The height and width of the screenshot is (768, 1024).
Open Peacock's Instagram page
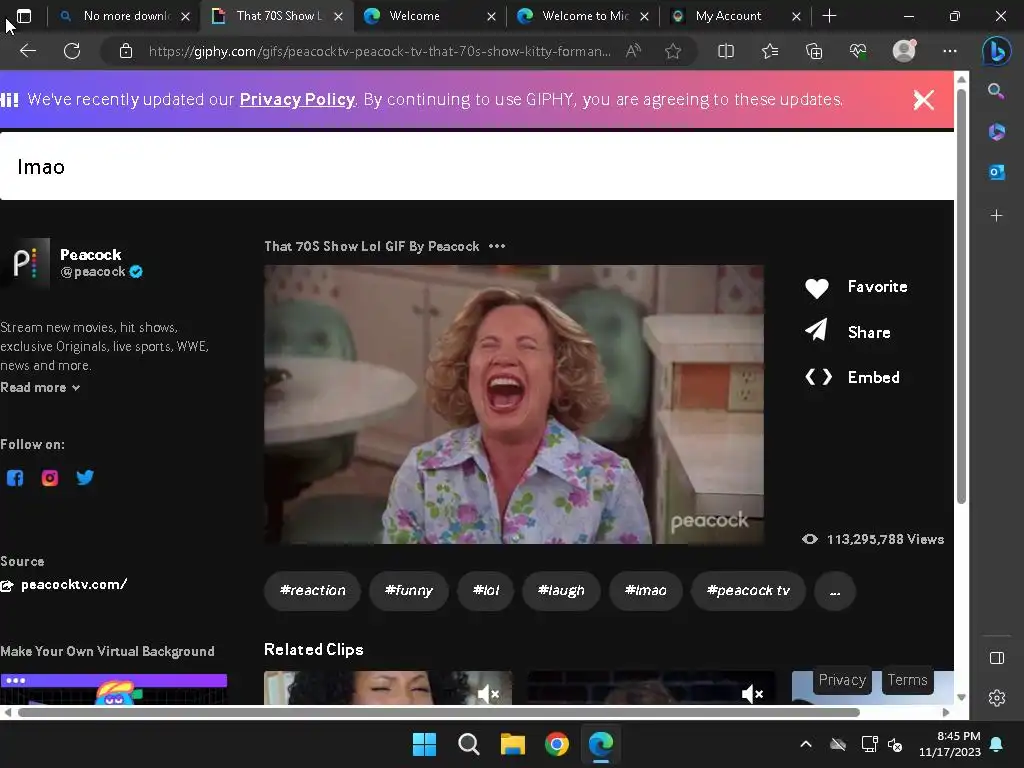point(50,478)
